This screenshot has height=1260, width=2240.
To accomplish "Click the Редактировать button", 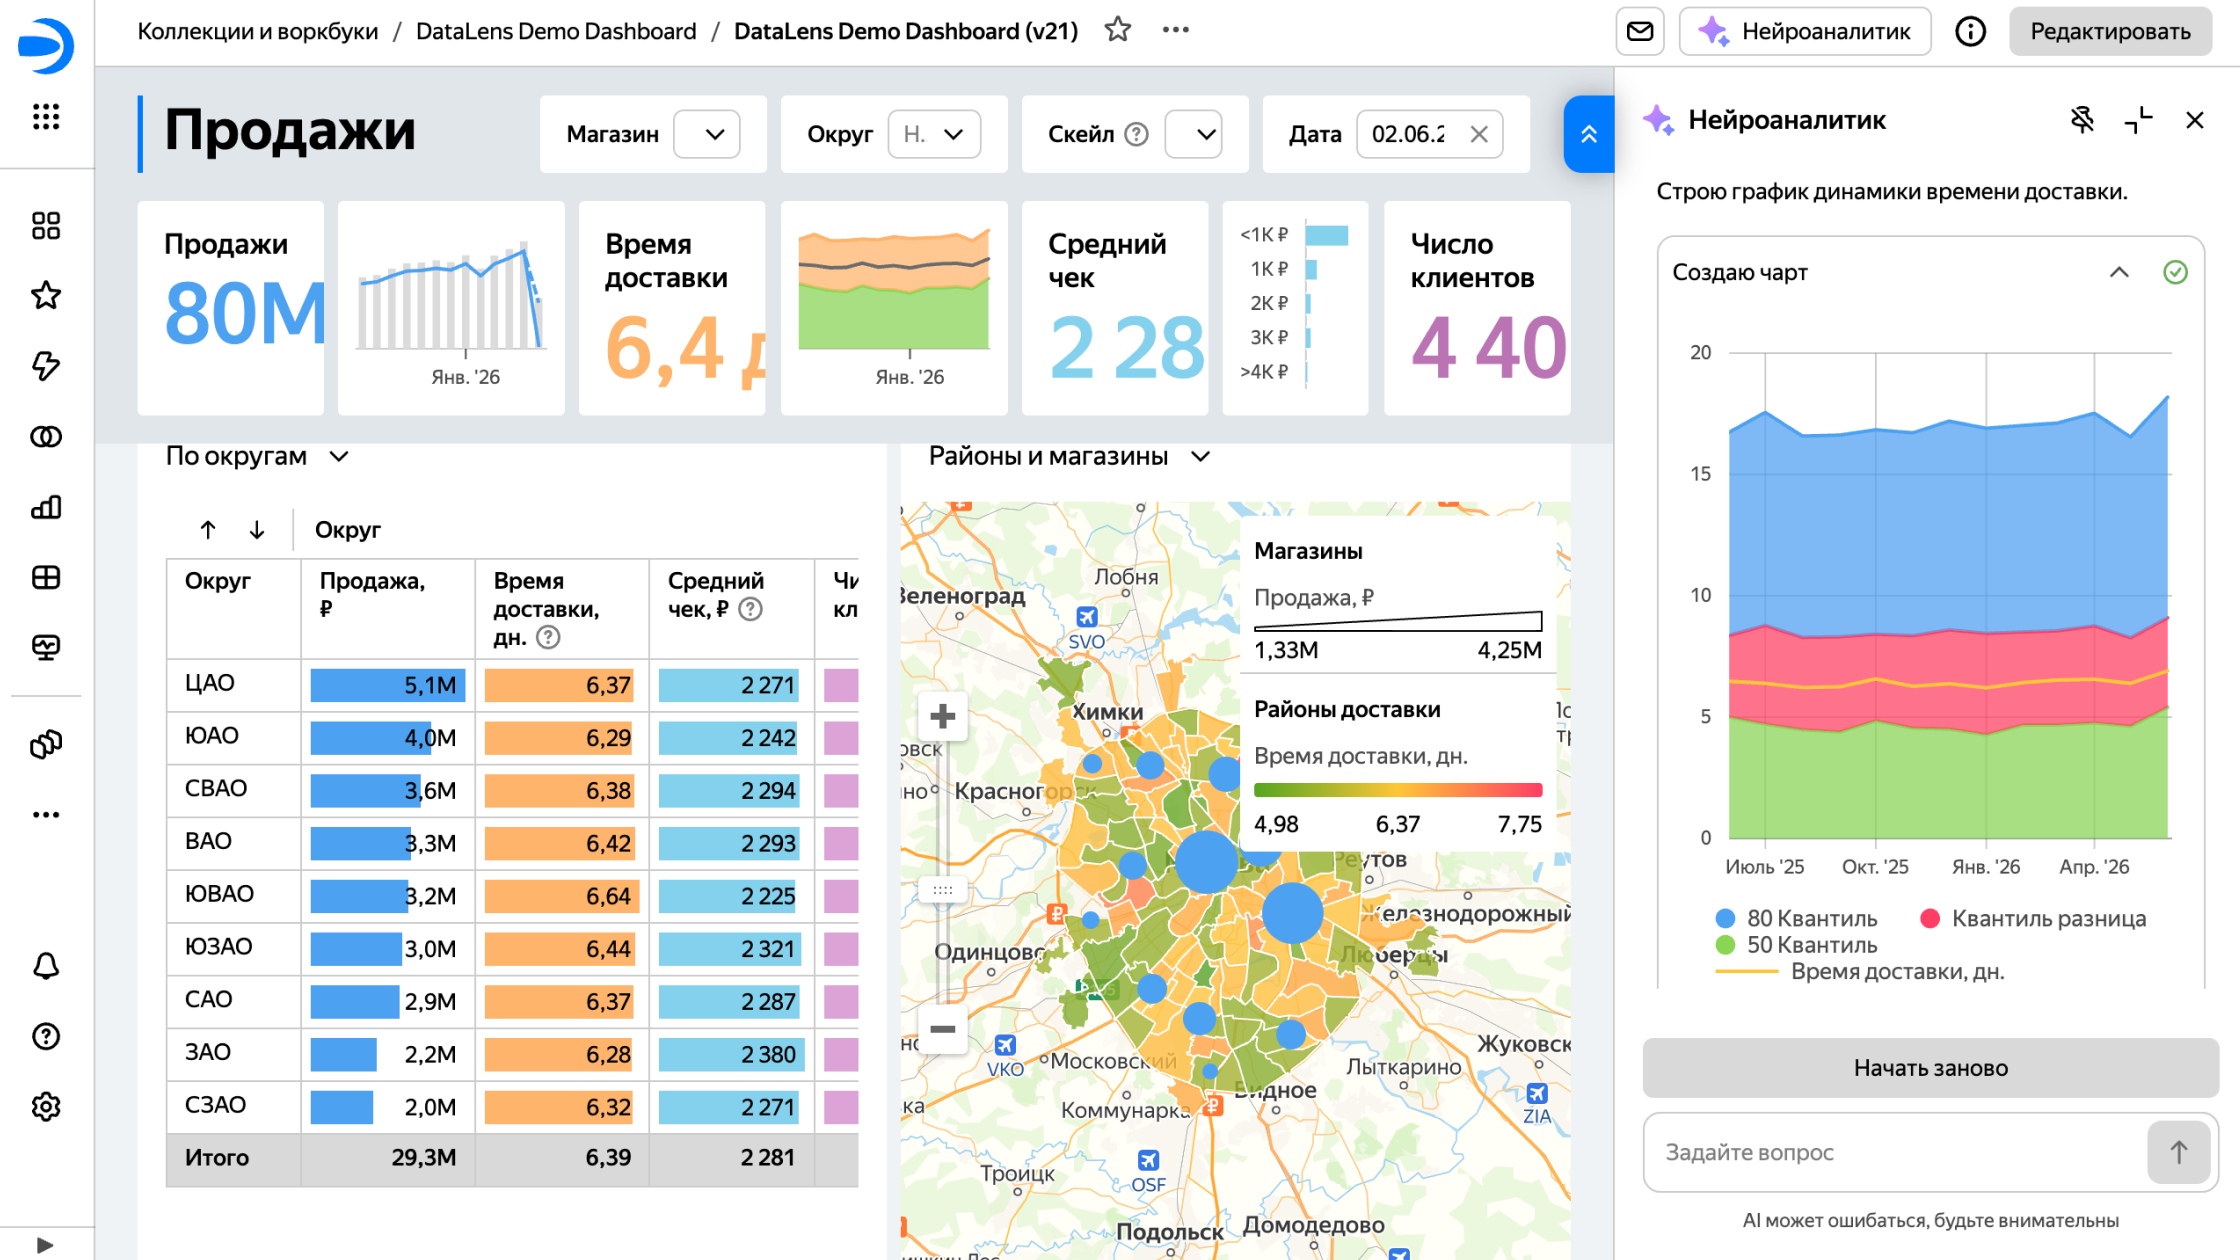I will coord(2110,31).
